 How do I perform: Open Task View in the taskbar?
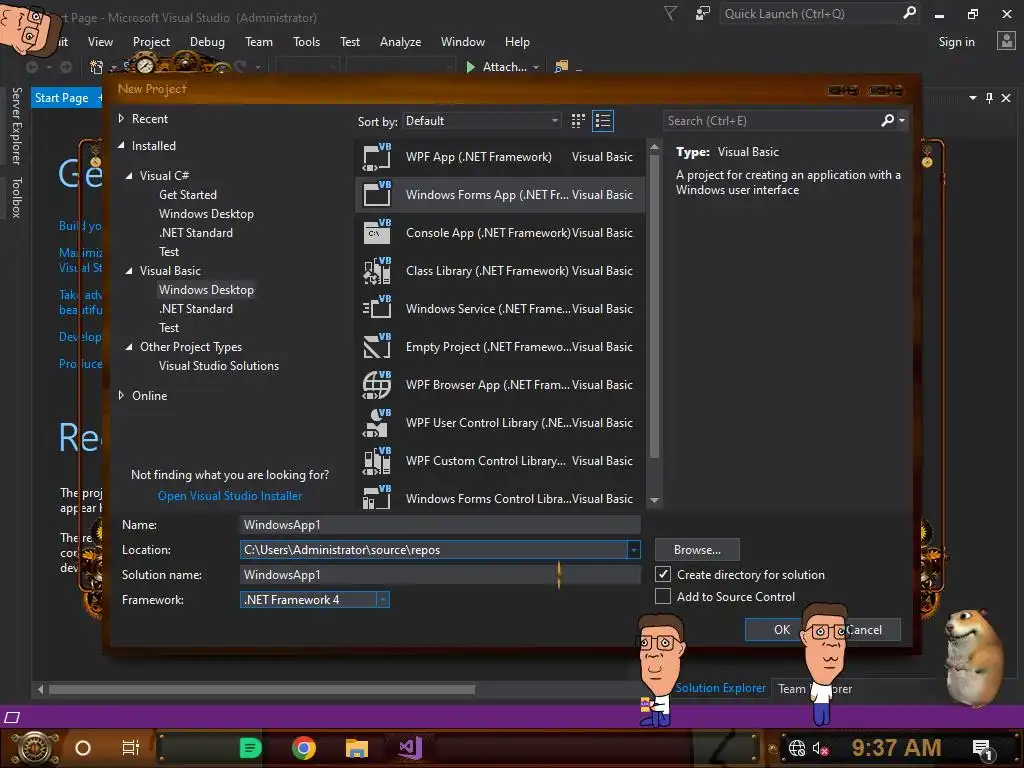pyautogui.click(x=131, y=748)
